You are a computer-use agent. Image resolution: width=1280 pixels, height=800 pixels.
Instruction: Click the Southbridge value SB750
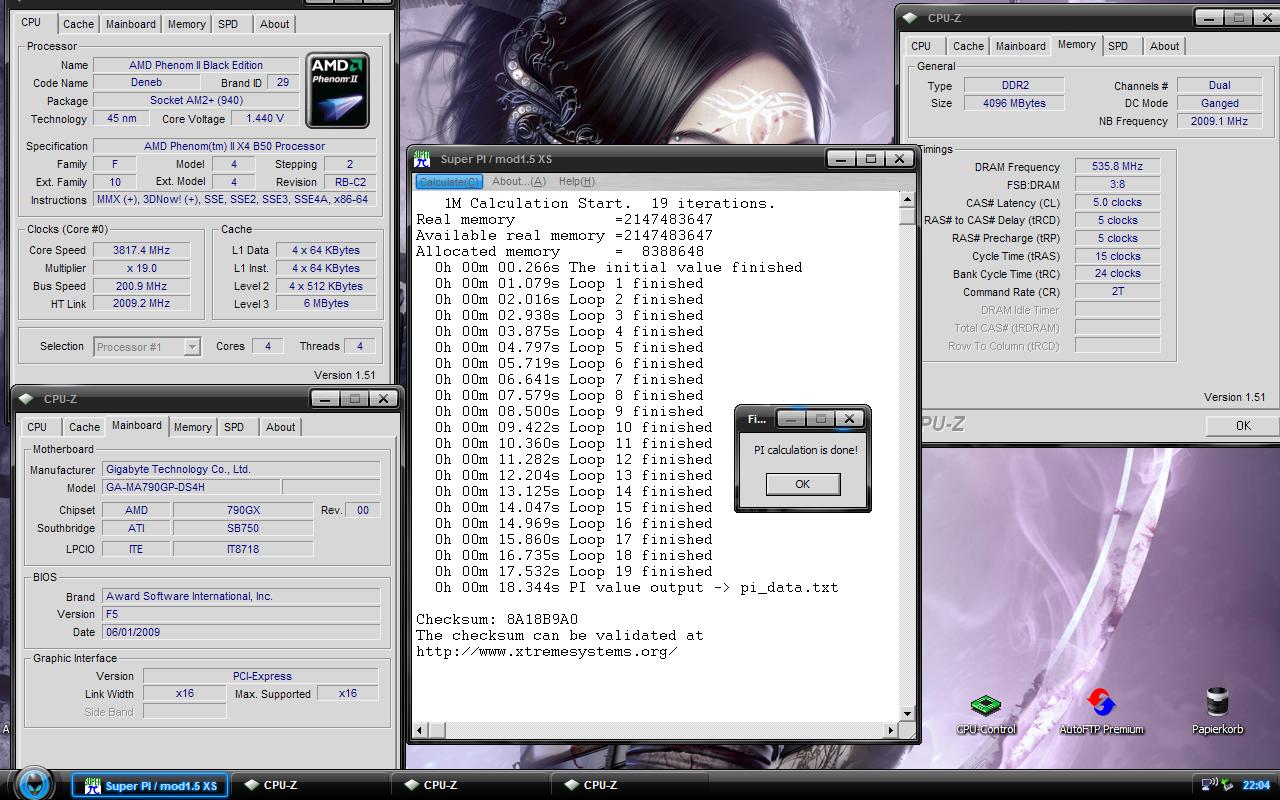(243, 528)
